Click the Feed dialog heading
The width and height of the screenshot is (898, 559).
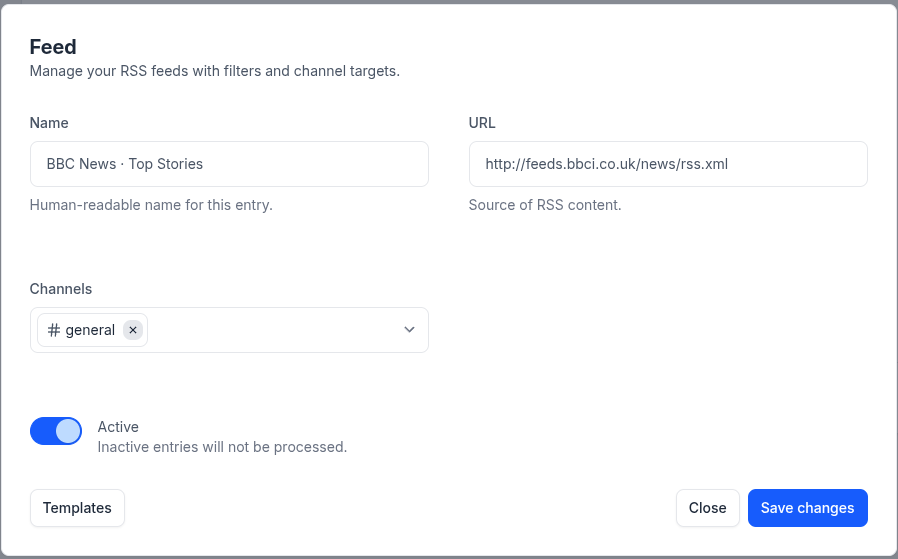[53, 47]
